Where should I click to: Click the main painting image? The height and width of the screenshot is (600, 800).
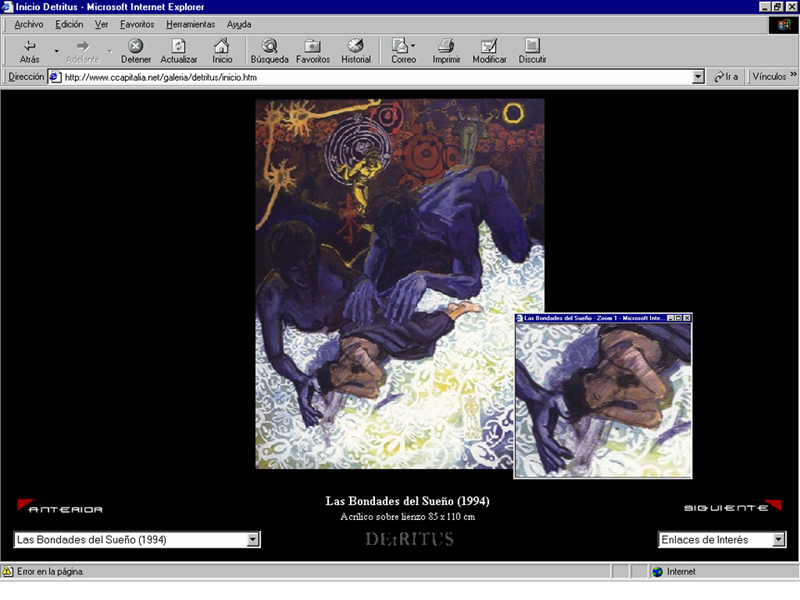click(x=399, y=284)
